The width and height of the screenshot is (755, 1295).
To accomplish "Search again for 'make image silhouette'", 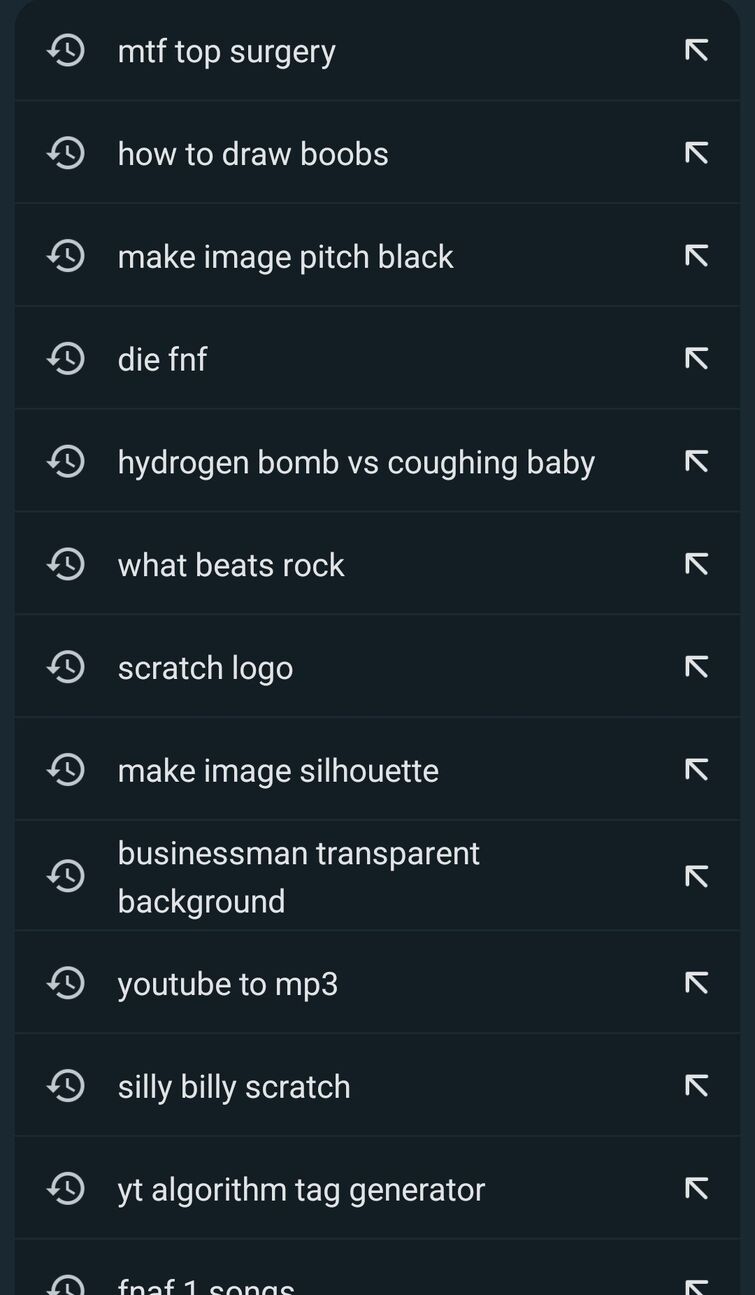I will coord(377,769).
